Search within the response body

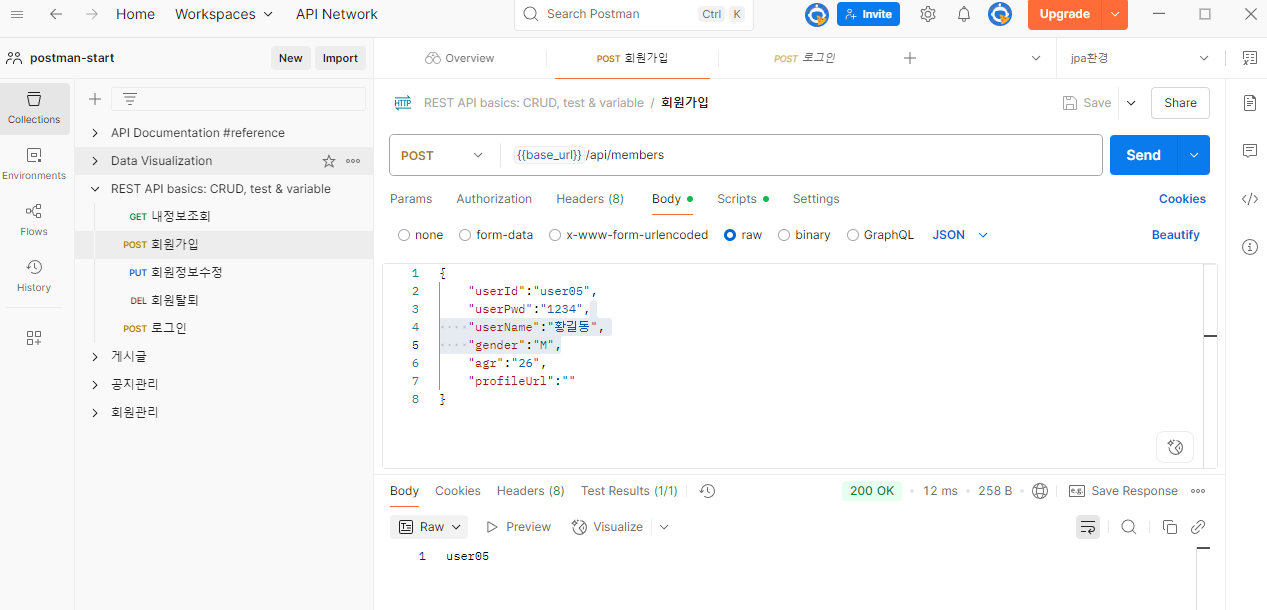coord(1129,527)
